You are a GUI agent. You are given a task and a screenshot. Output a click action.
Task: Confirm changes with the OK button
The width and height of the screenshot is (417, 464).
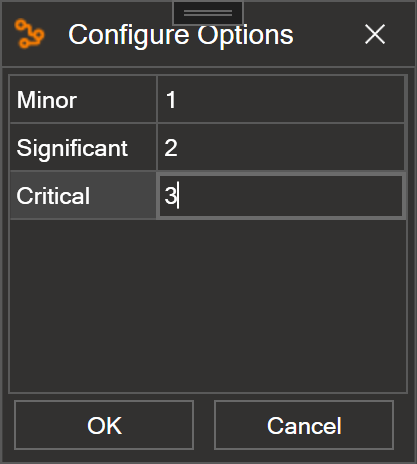coord(104,425)
